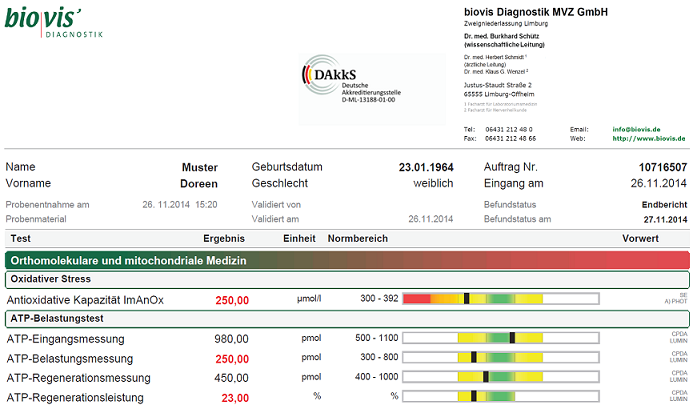This screenshot has width=697, height=413.
Task: Select the birth date 23.01.1964
Action: [426, 167]
